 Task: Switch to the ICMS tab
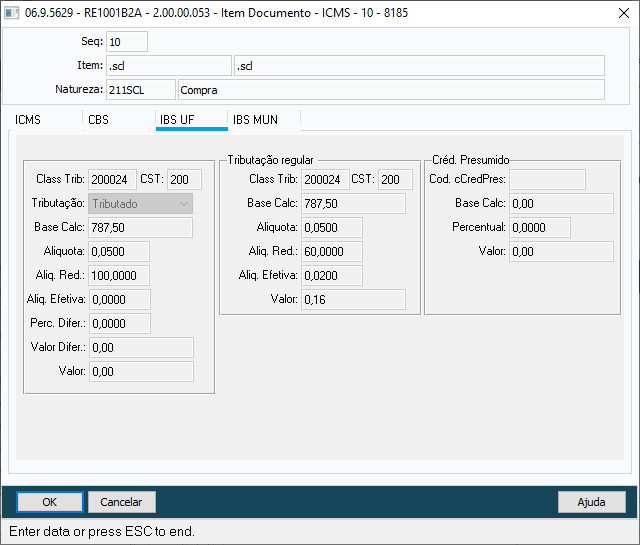tap(28, 120)
